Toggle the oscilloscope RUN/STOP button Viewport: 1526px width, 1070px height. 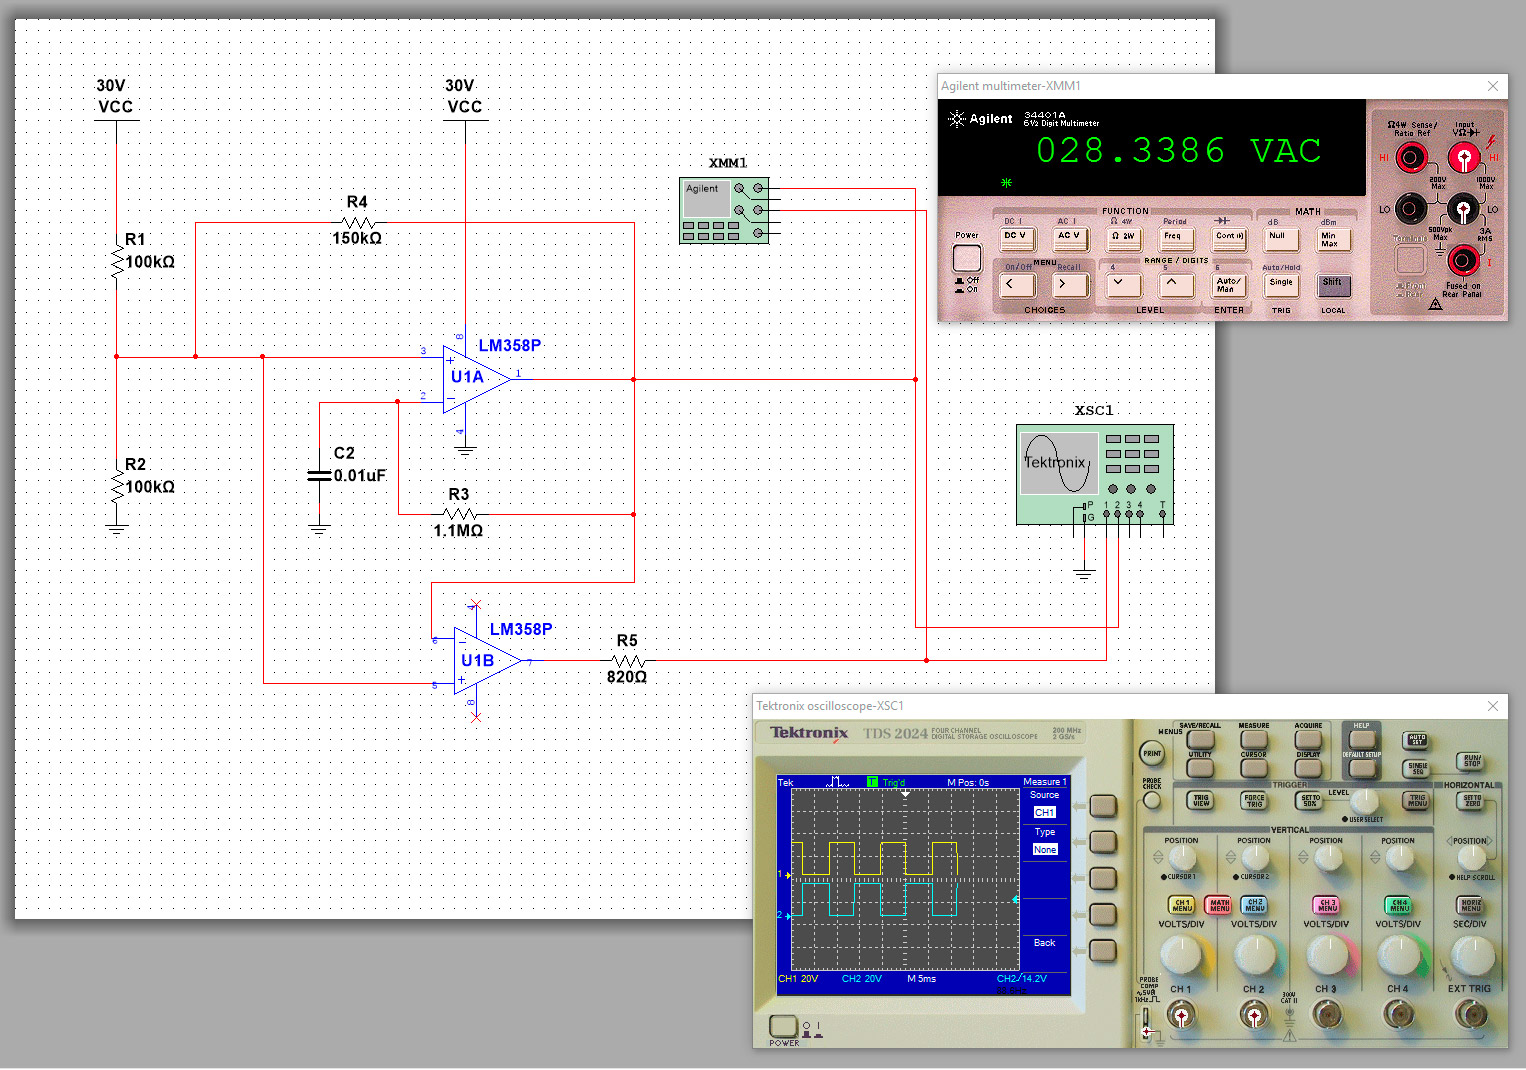click(x=1471, y=762)
